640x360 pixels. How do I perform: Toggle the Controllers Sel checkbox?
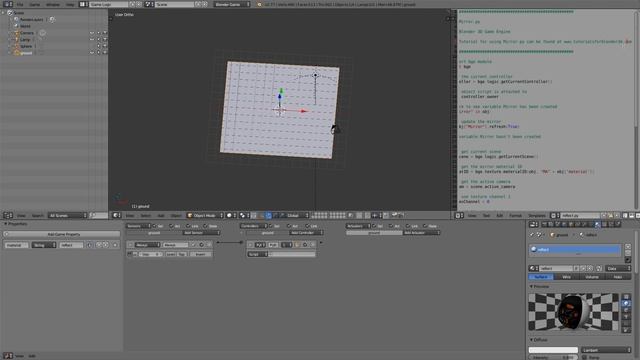(271, 226)
